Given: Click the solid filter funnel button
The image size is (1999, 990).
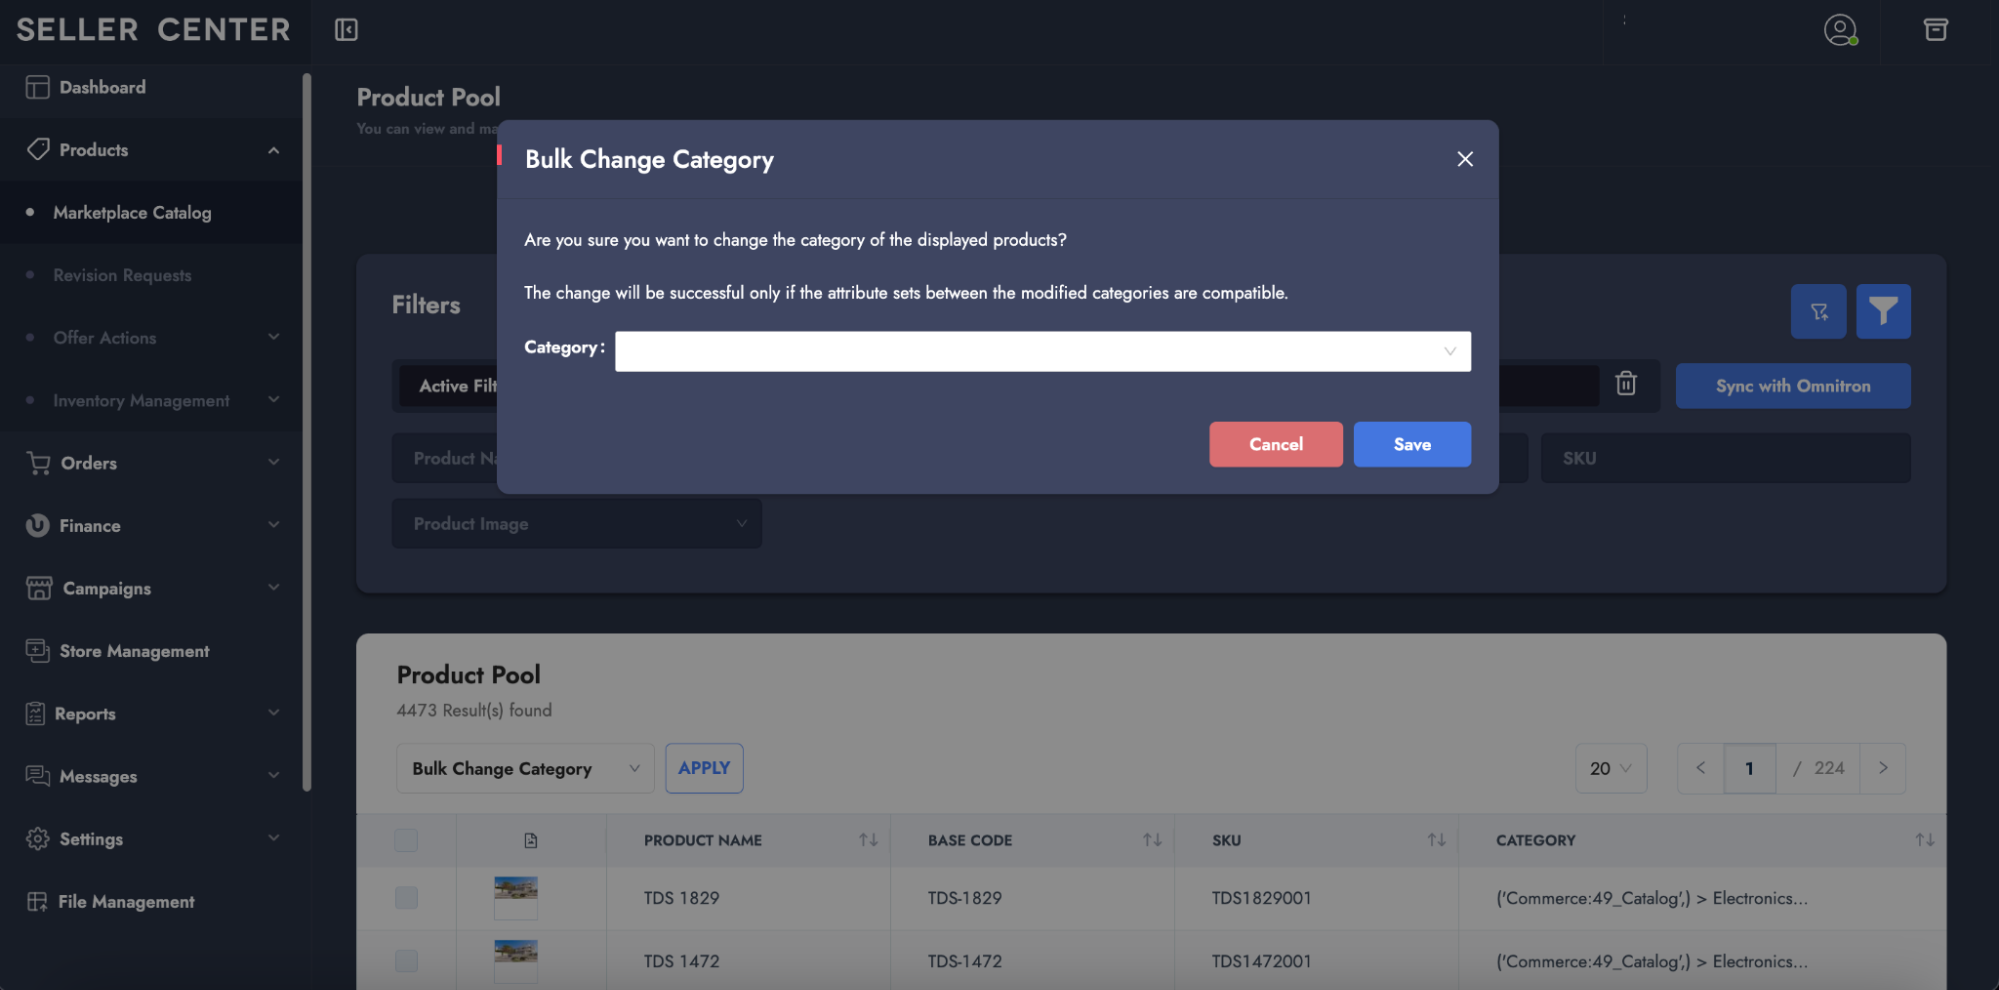Looking at the screenshot, I should click(1883, 312).
